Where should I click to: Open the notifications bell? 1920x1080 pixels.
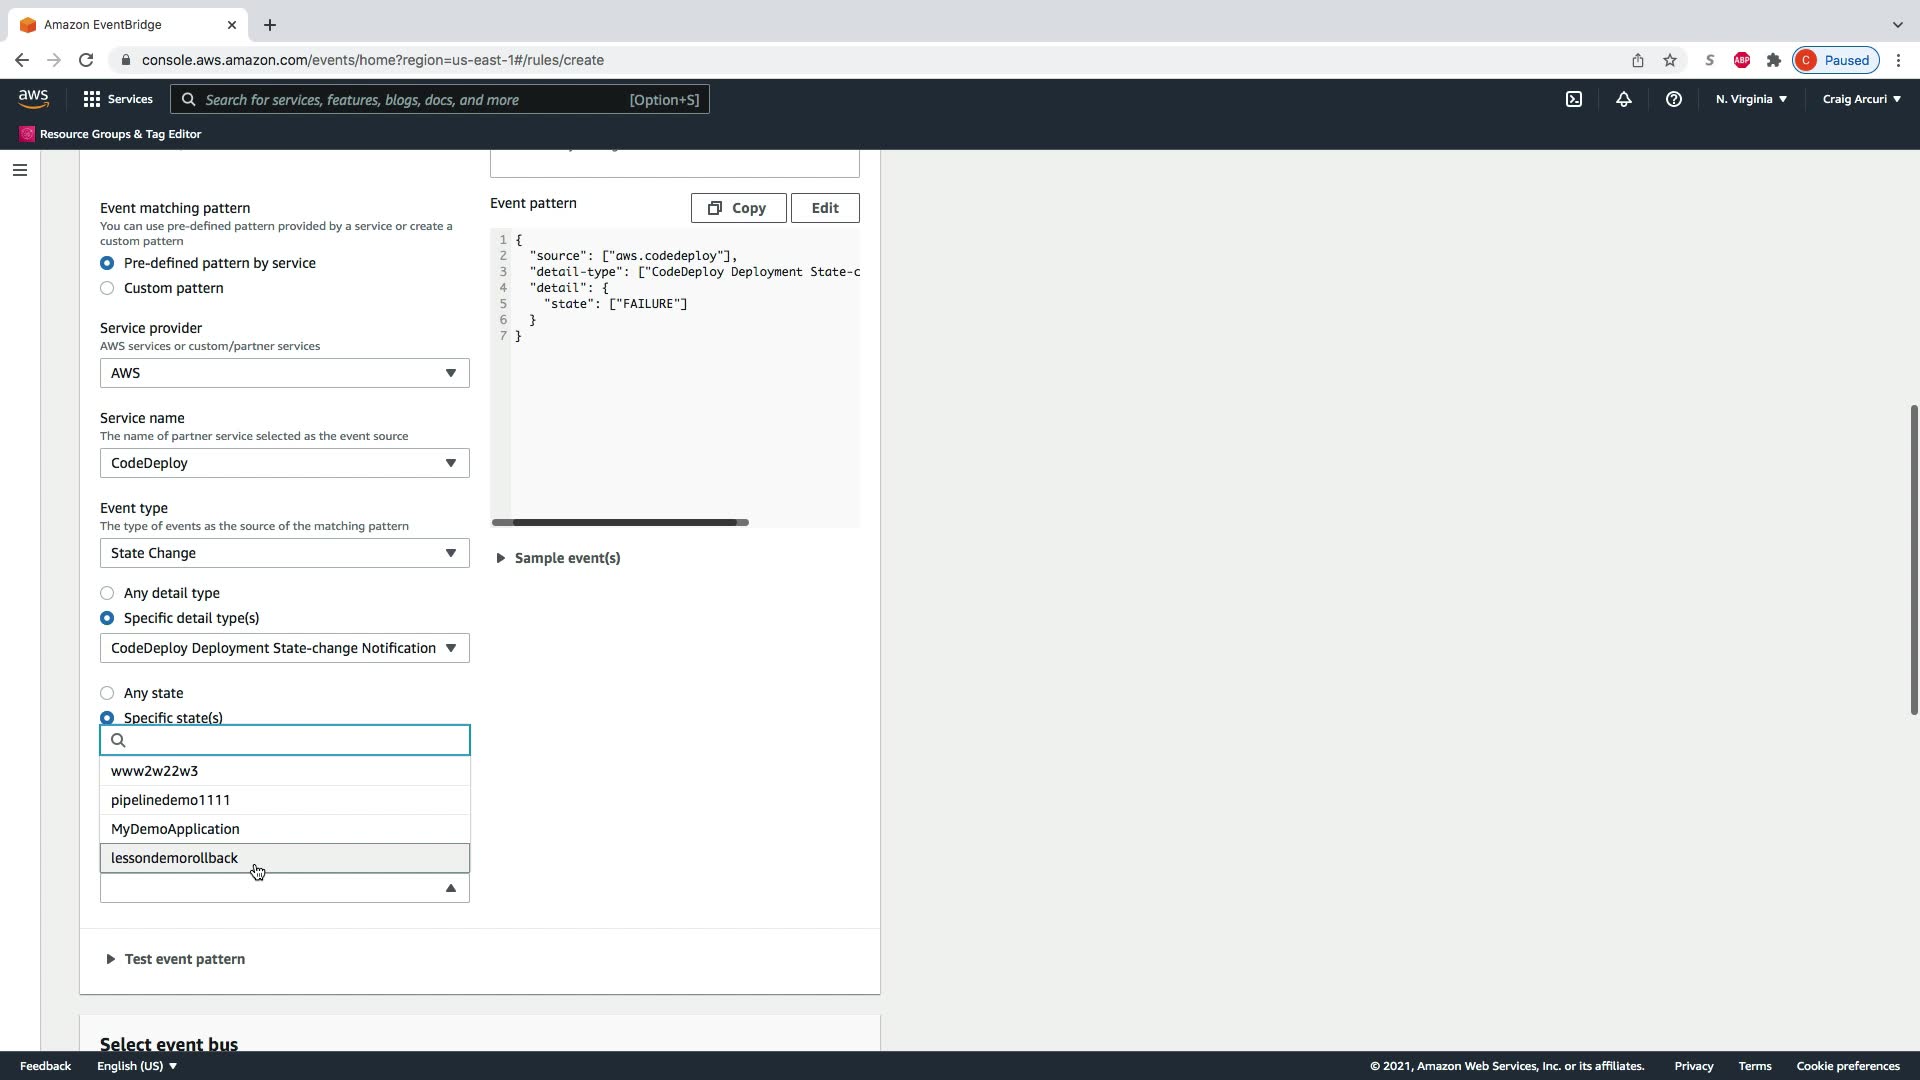click(x=1623, y=99)
